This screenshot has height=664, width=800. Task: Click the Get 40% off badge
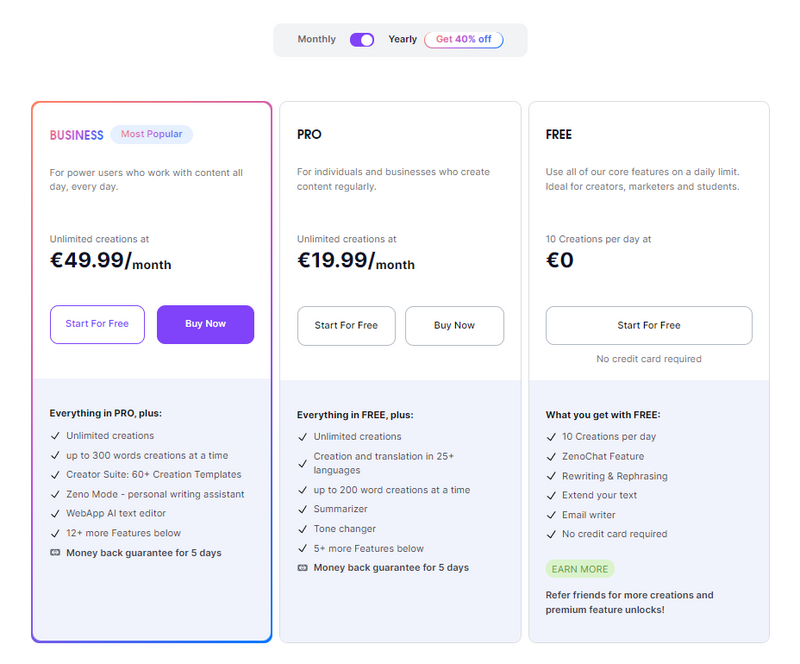[463, 40]
